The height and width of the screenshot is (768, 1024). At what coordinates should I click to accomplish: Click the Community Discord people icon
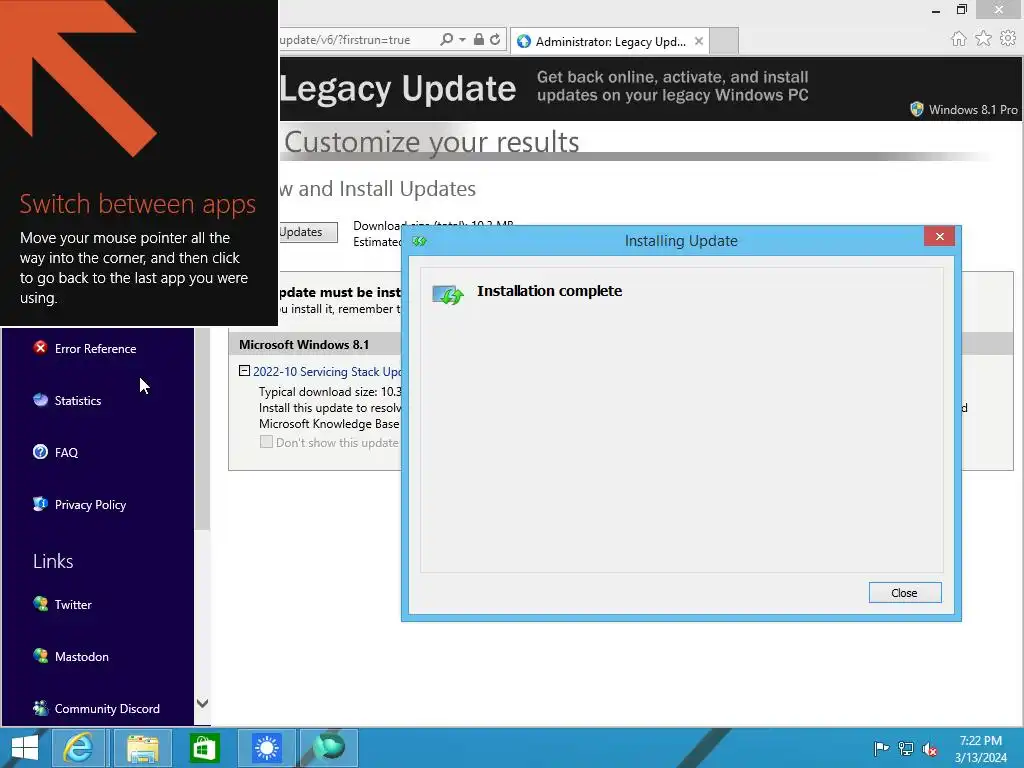pyautogui.click(x=40, y=707)
